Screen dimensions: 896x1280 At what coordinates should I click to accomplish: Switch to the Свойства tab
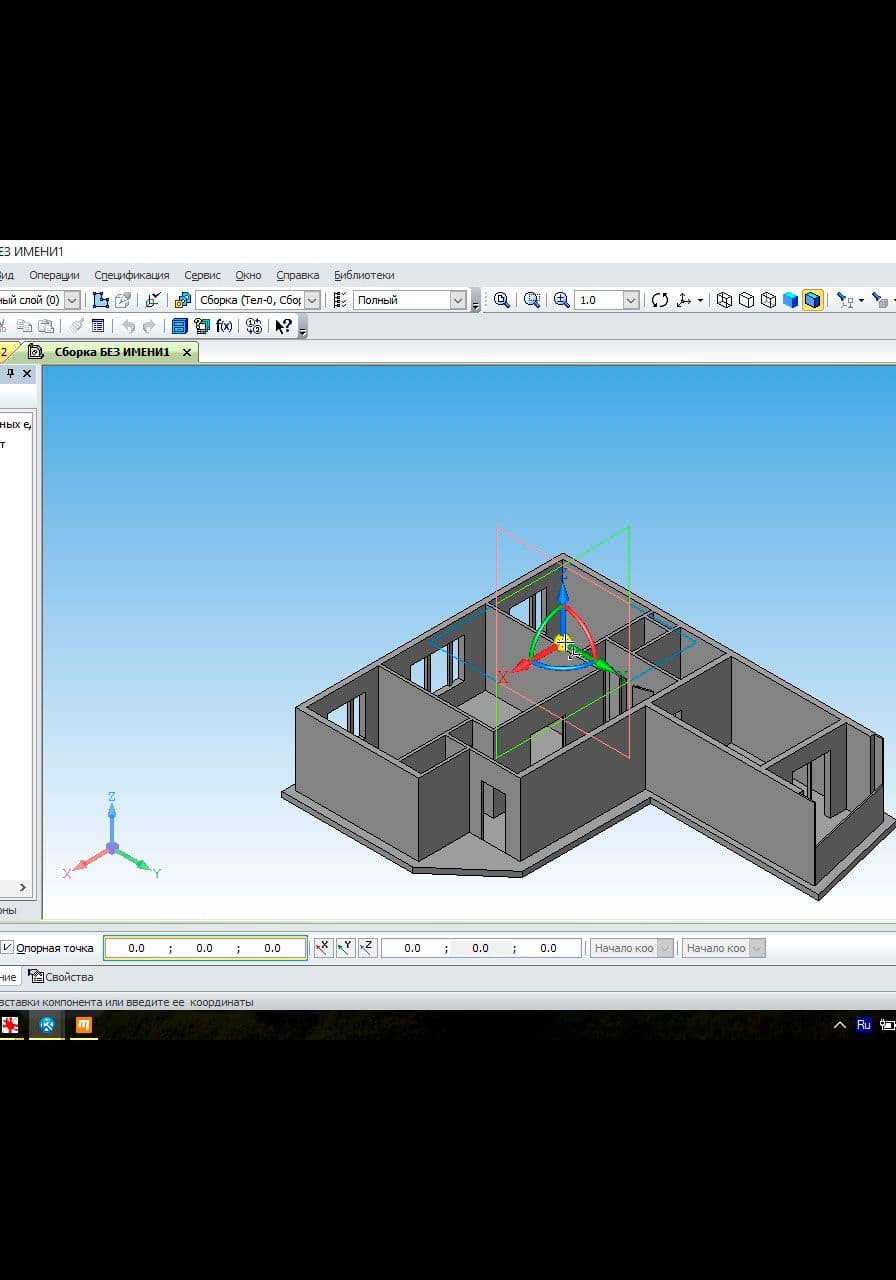point(61,977)
